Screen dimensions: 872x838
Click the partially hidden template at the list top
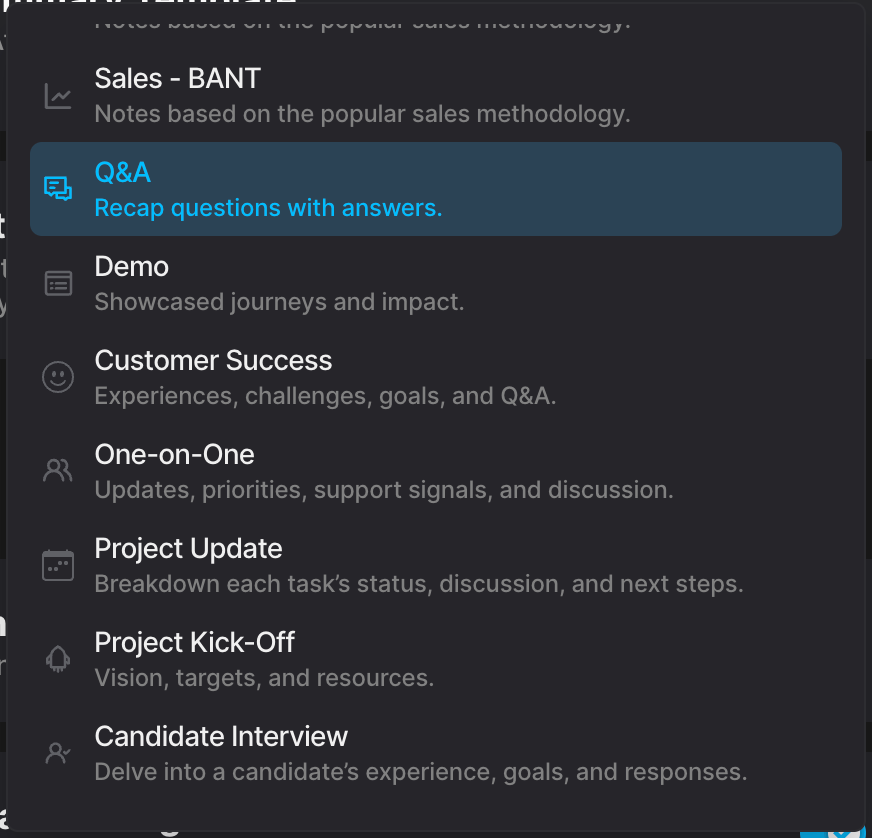pyautogui.click(x=362, y=21)
